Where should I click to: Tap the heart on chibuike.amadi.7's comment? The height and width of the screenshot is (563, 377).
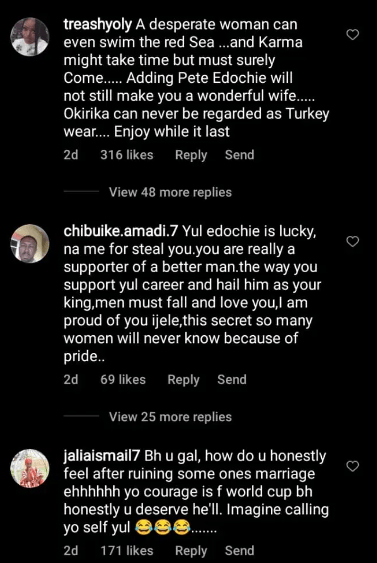point(353,242)
